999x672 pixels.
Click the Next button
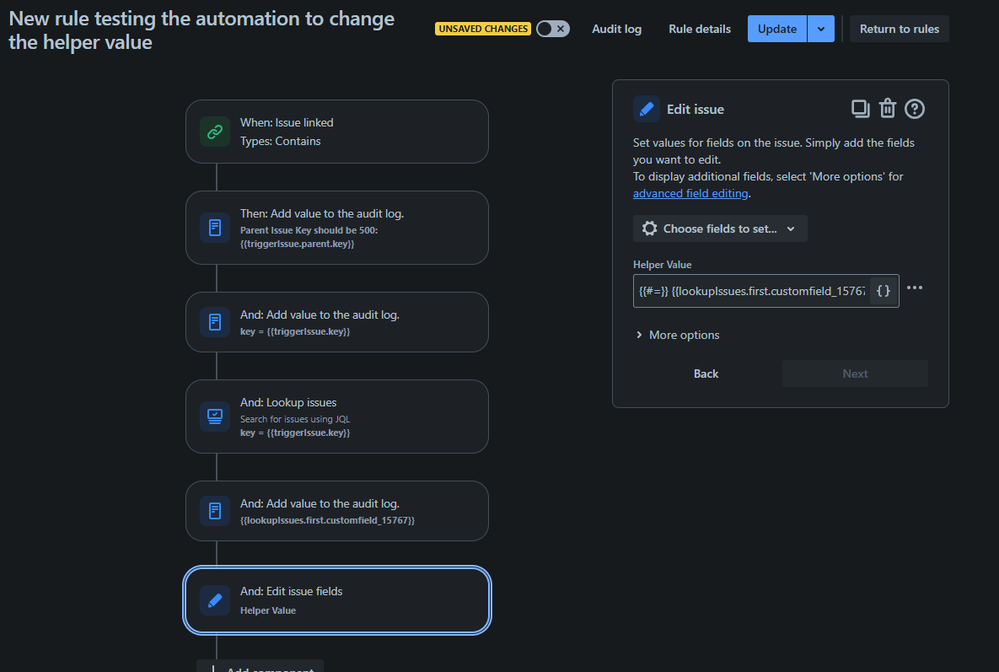point(855,374)
